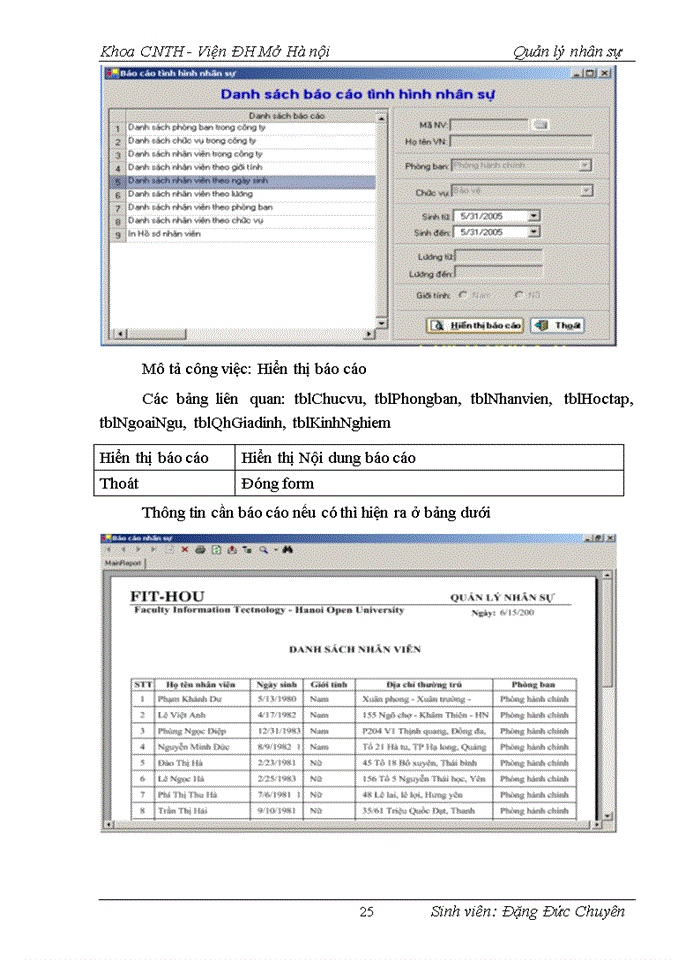Select 'In Hồ sơ nhân viên' row

(243, 234)
